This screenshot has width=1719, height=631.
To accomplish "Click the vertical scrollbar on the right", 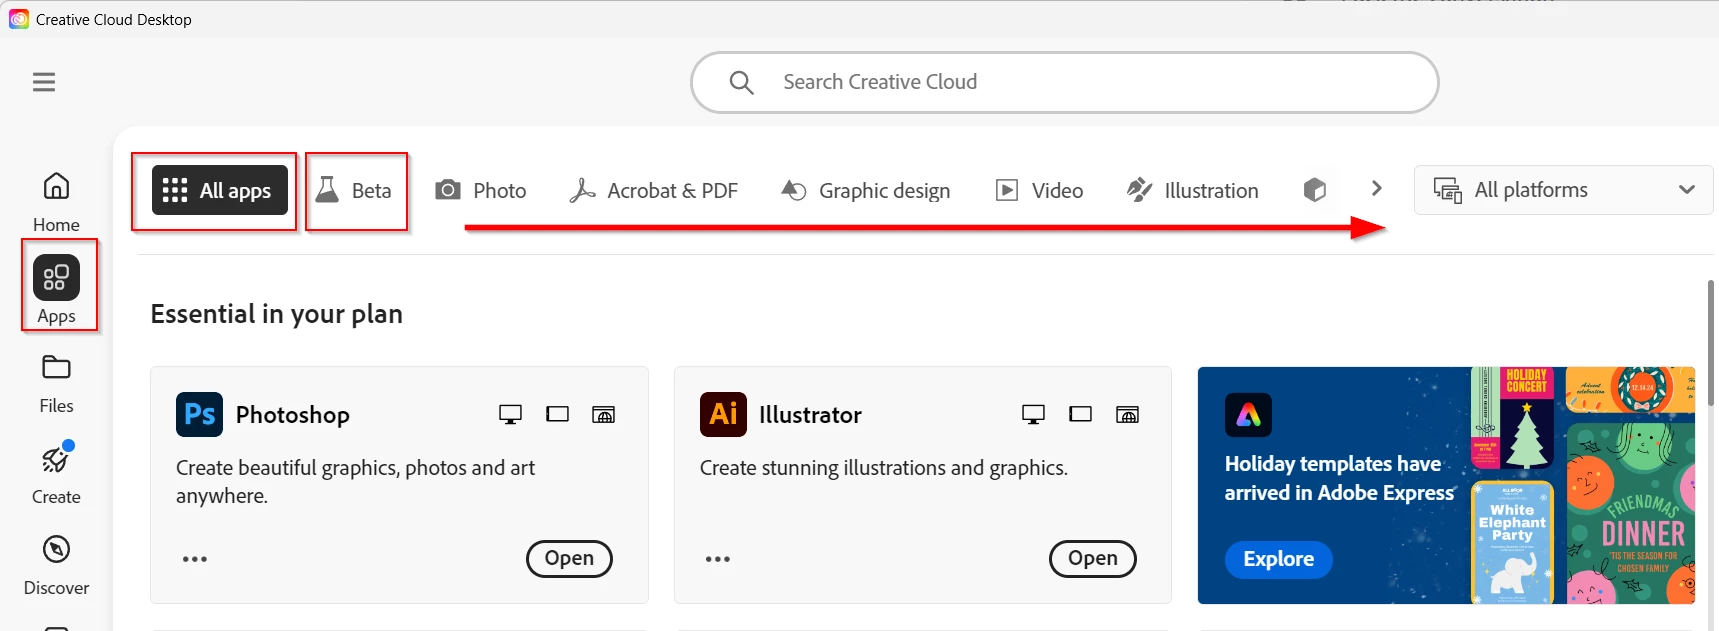I will click(1711, 342).
